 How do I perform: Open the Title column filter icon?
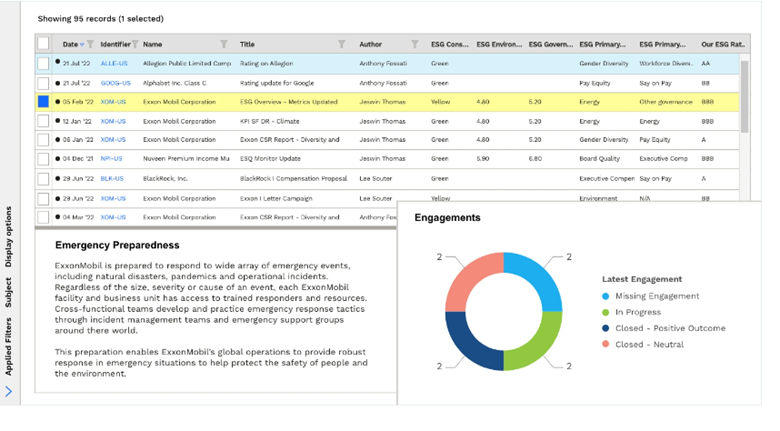342,44
